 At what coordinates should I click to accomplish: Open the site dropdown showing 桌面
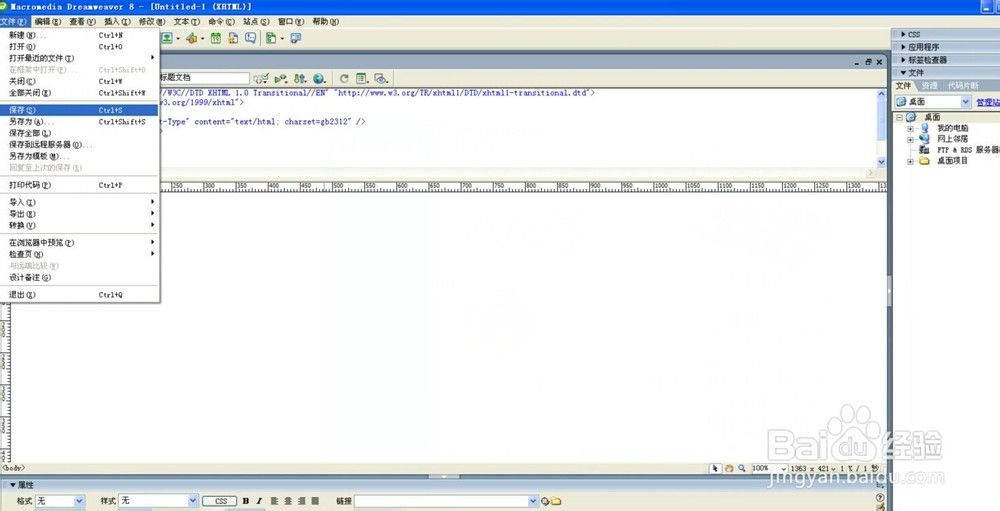point(932,102)
